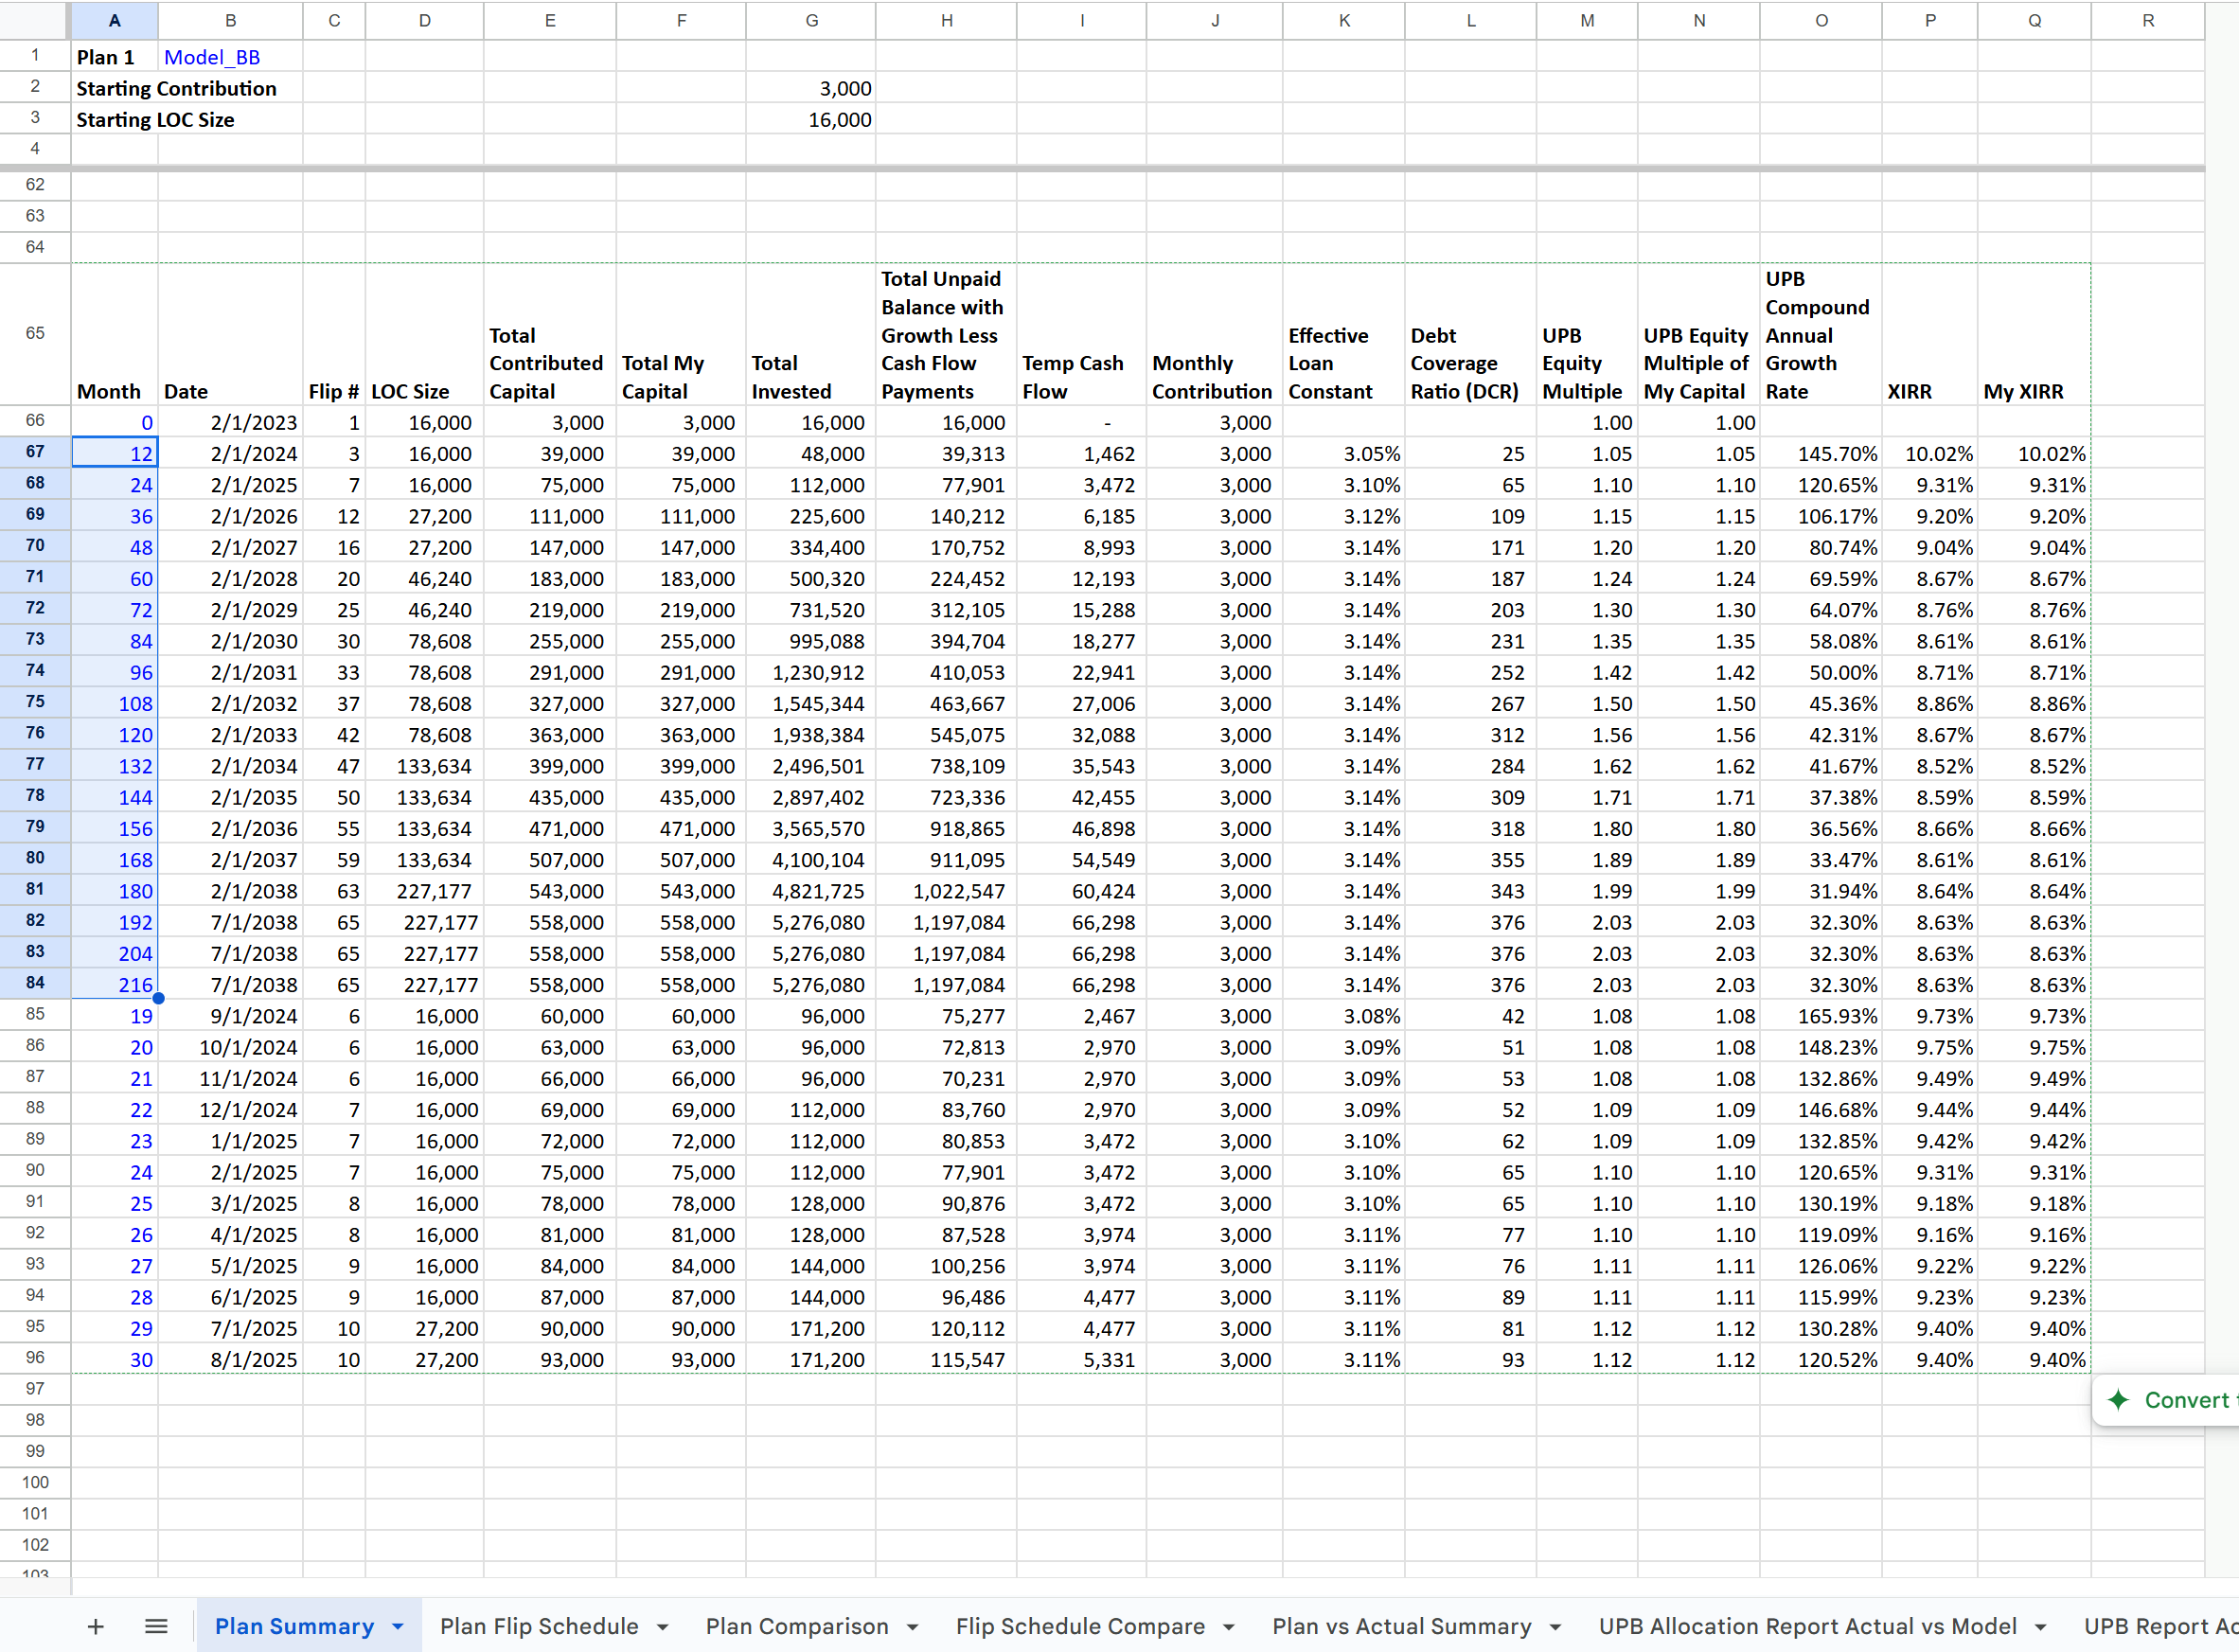Open Plan Flip Schedule tab dropdown arrow
Viewport: 2239px width, 1652px height.
click(x=662, y=1628)
